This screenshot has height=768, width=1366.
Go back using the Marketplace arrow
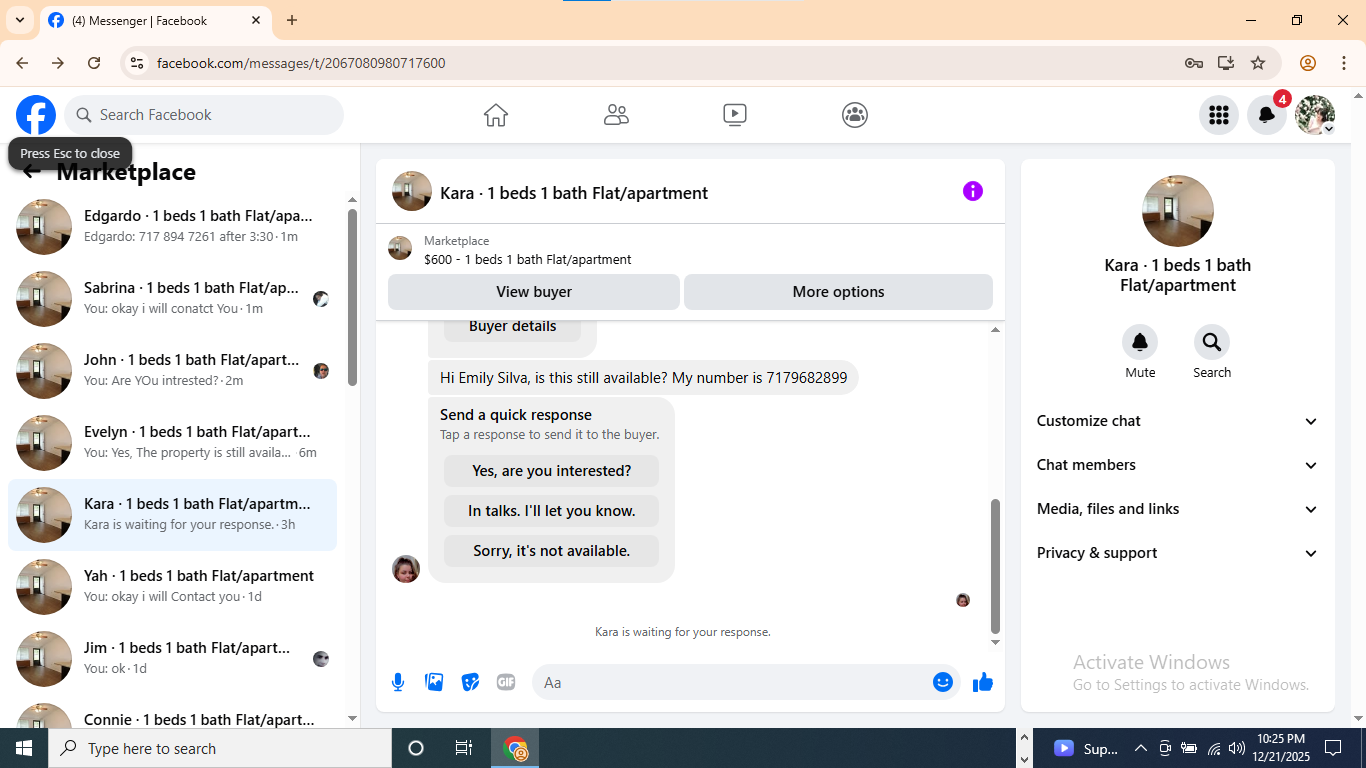32,172
